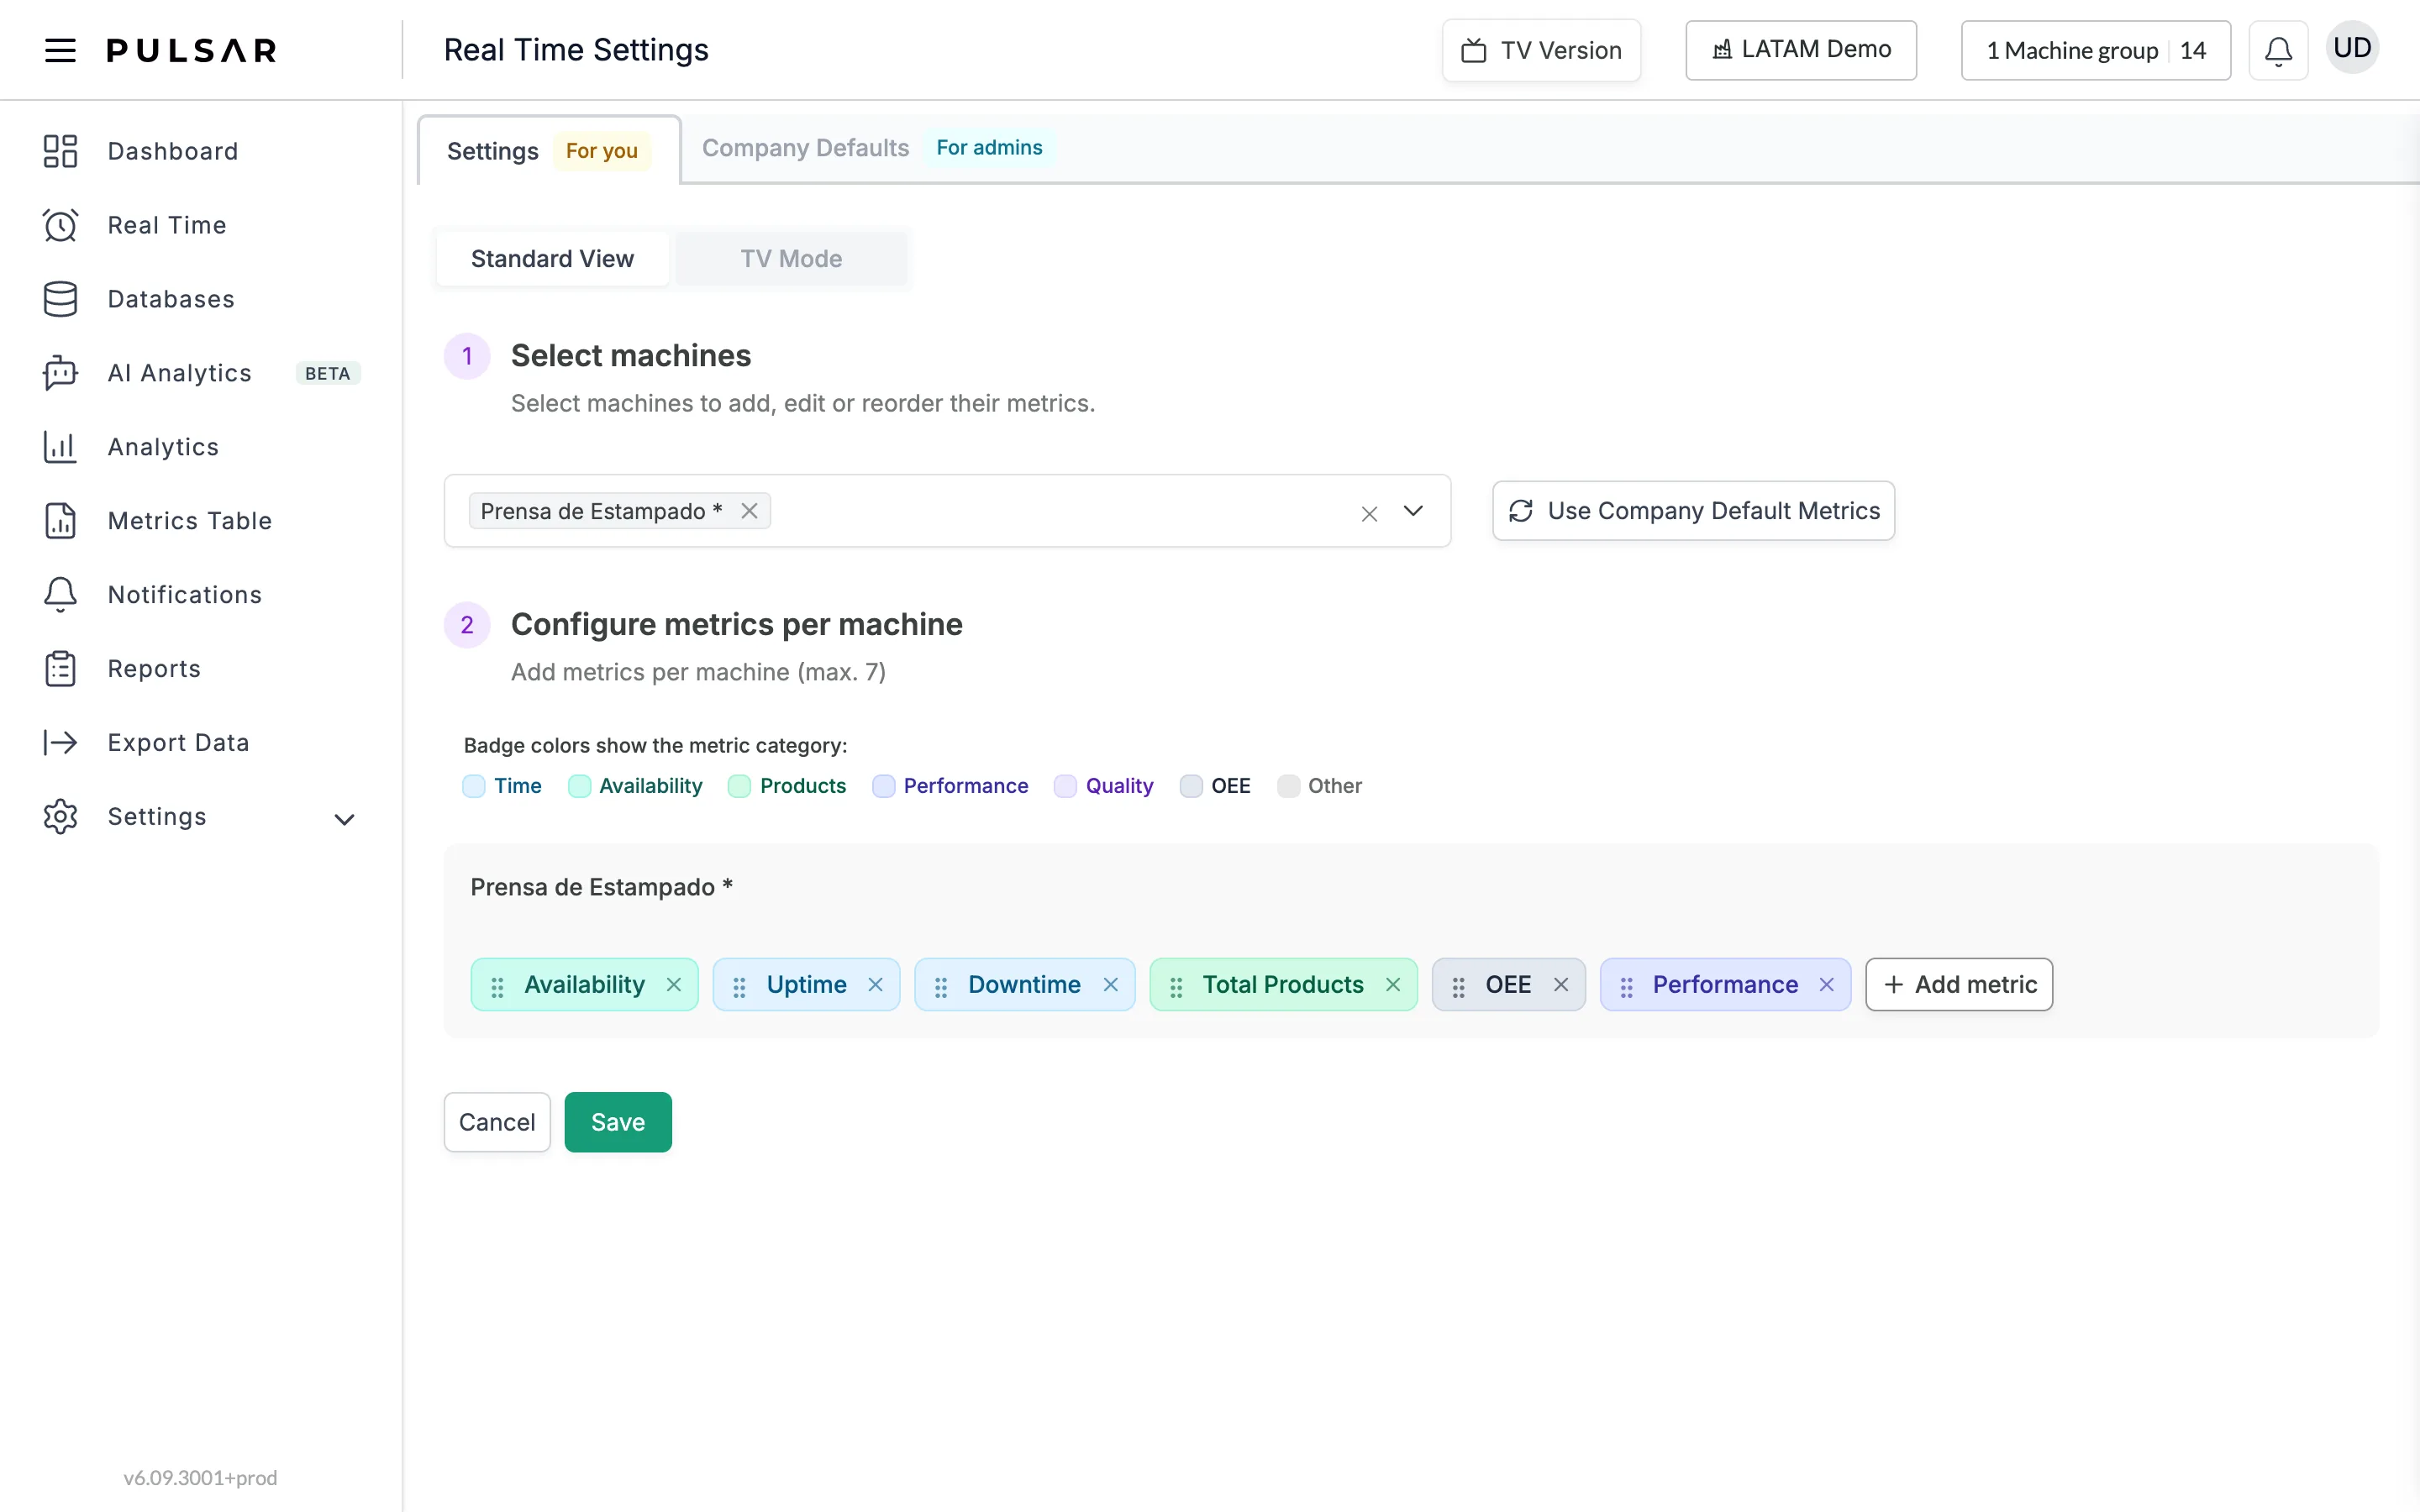Go to Metrics Table in sidebar
The image size is (2420, 1512).
[190, 521]
